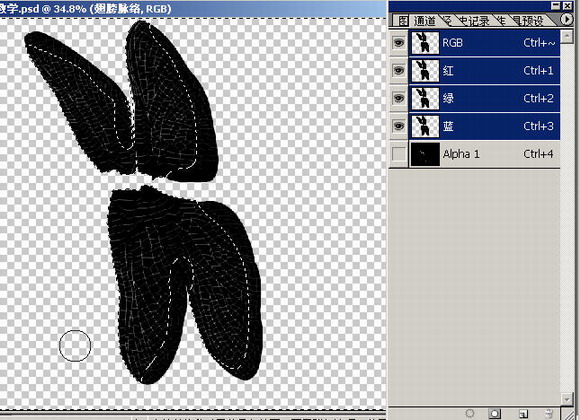The width and height of the screenshot is (580, 420).
Task: Switch to the layers 图 tab
Action: [403, 21]
